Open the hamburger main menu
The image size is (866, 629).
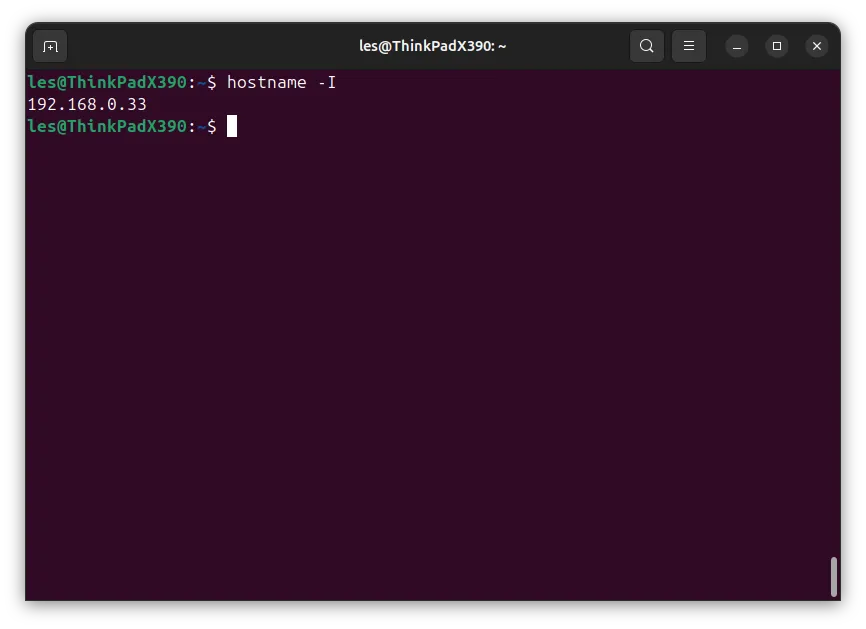click(689, 46)
